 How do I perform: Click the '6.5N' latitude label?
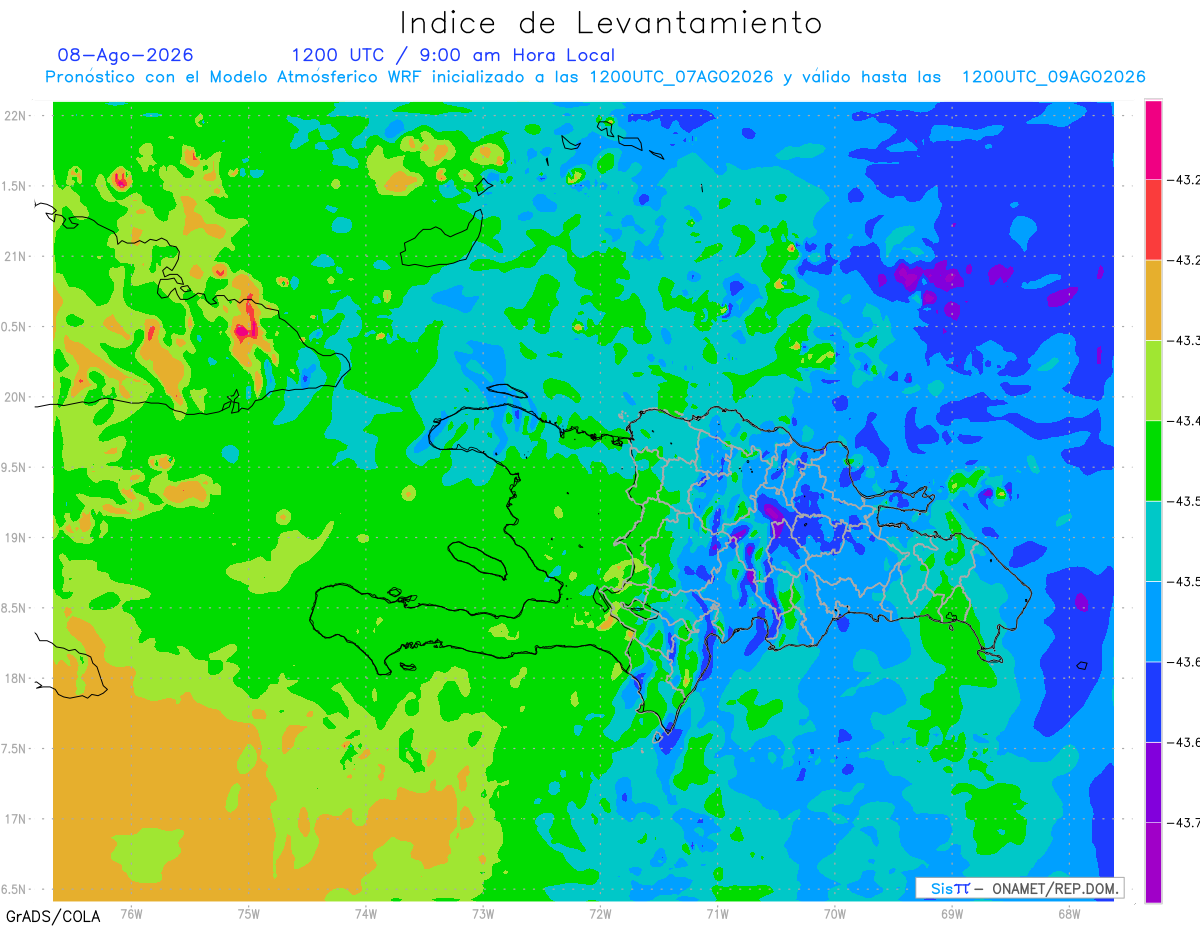[x=16, y=889]
